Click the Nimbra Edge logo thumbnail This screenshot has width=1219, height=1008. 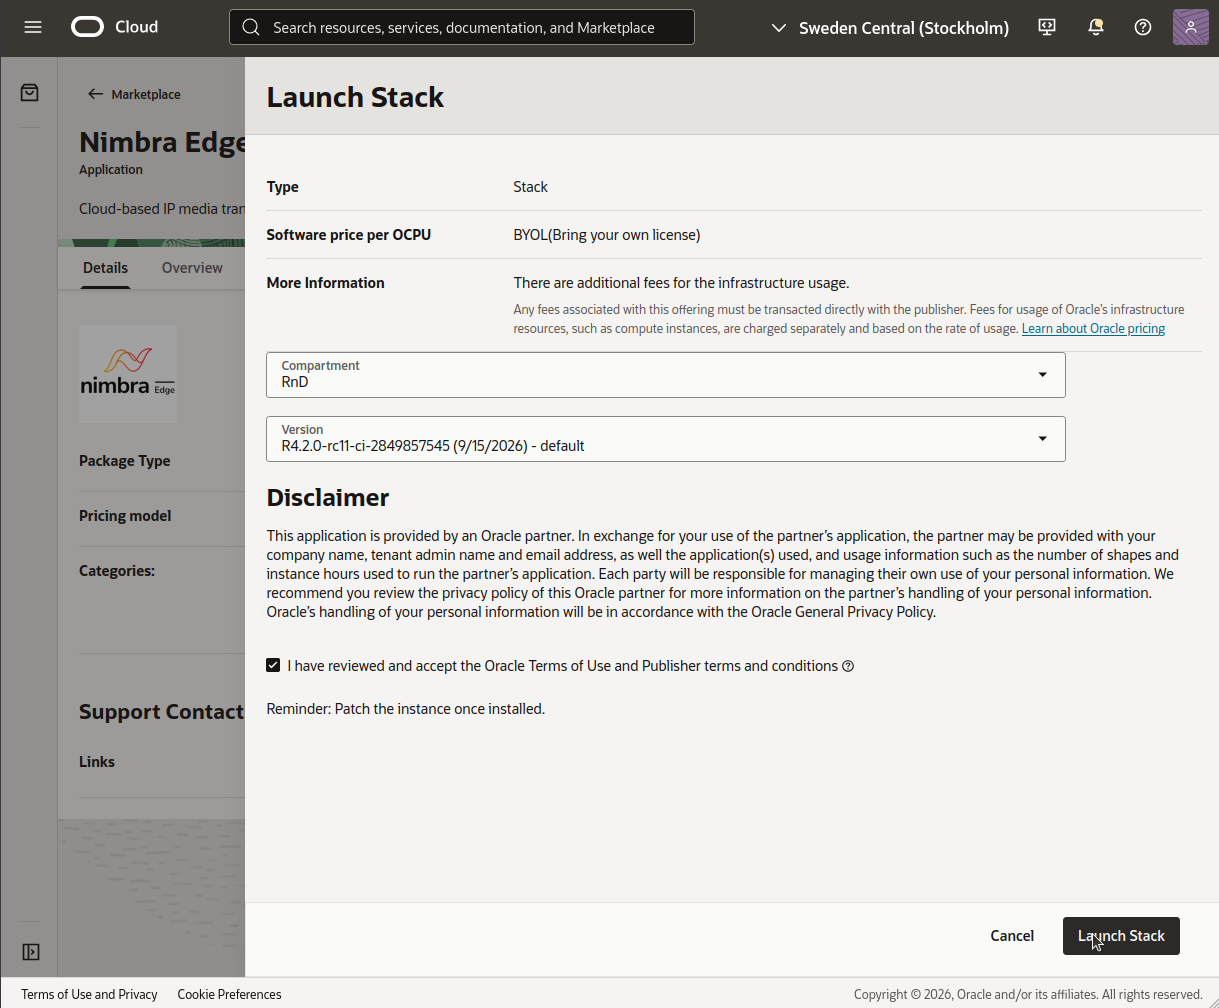coord(128,373)
